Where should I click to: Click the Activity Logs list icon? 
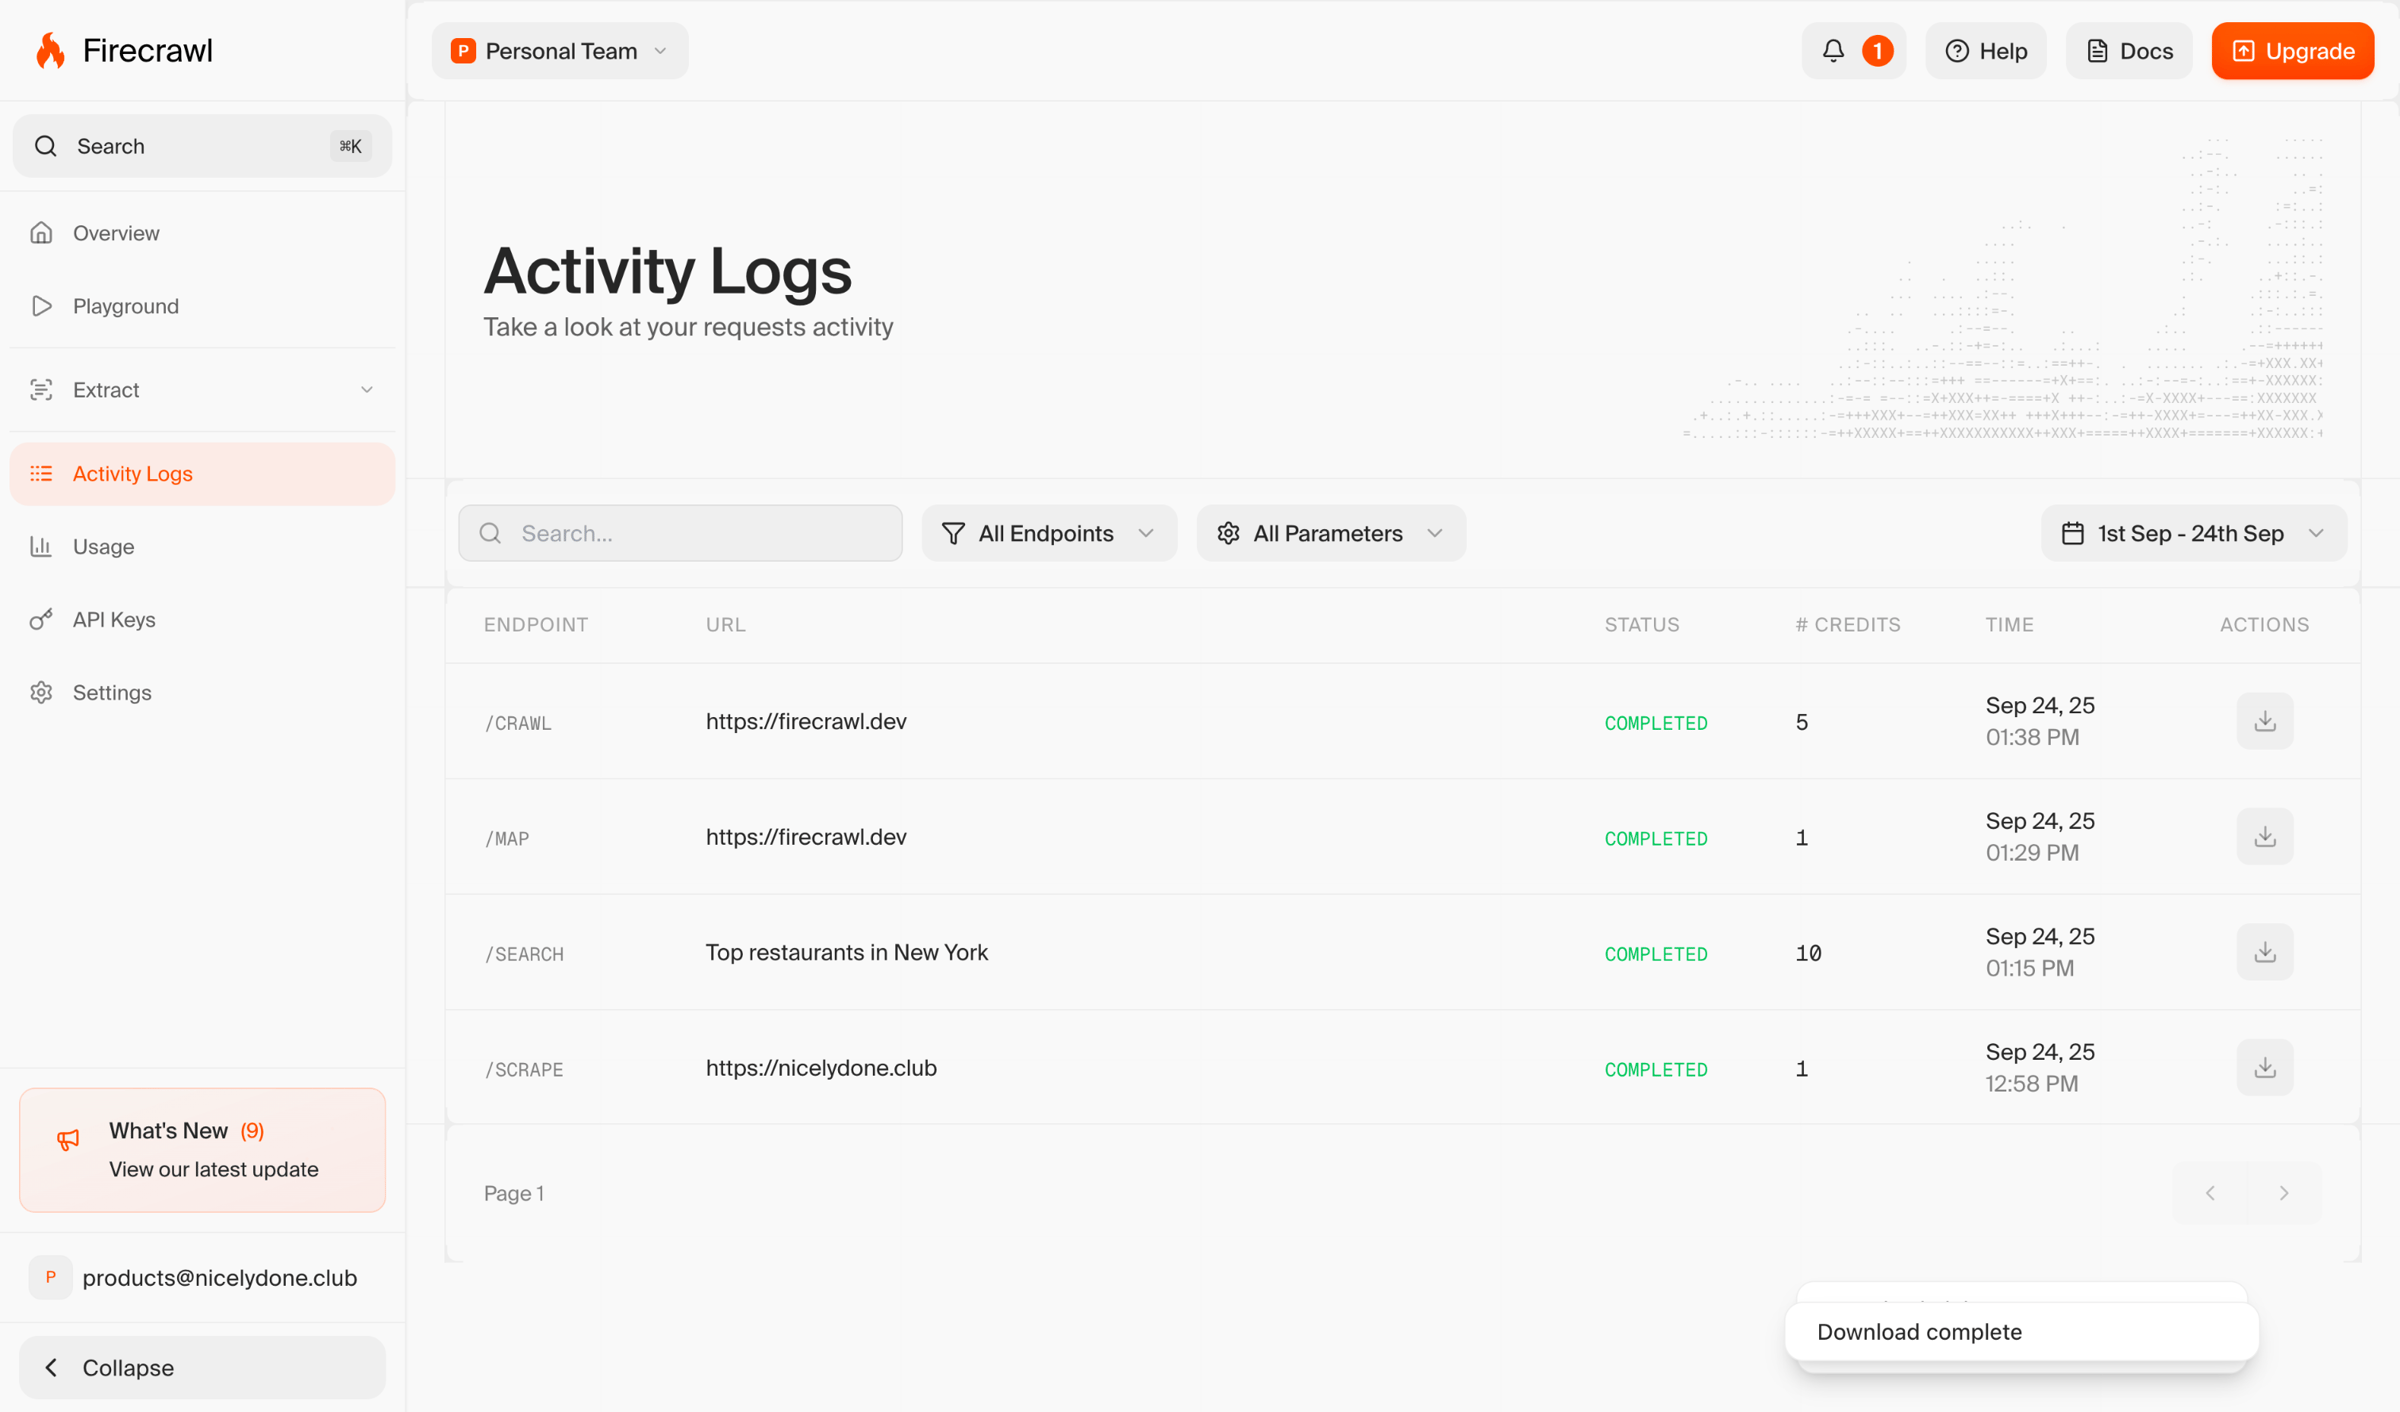[x=41, y=473]
